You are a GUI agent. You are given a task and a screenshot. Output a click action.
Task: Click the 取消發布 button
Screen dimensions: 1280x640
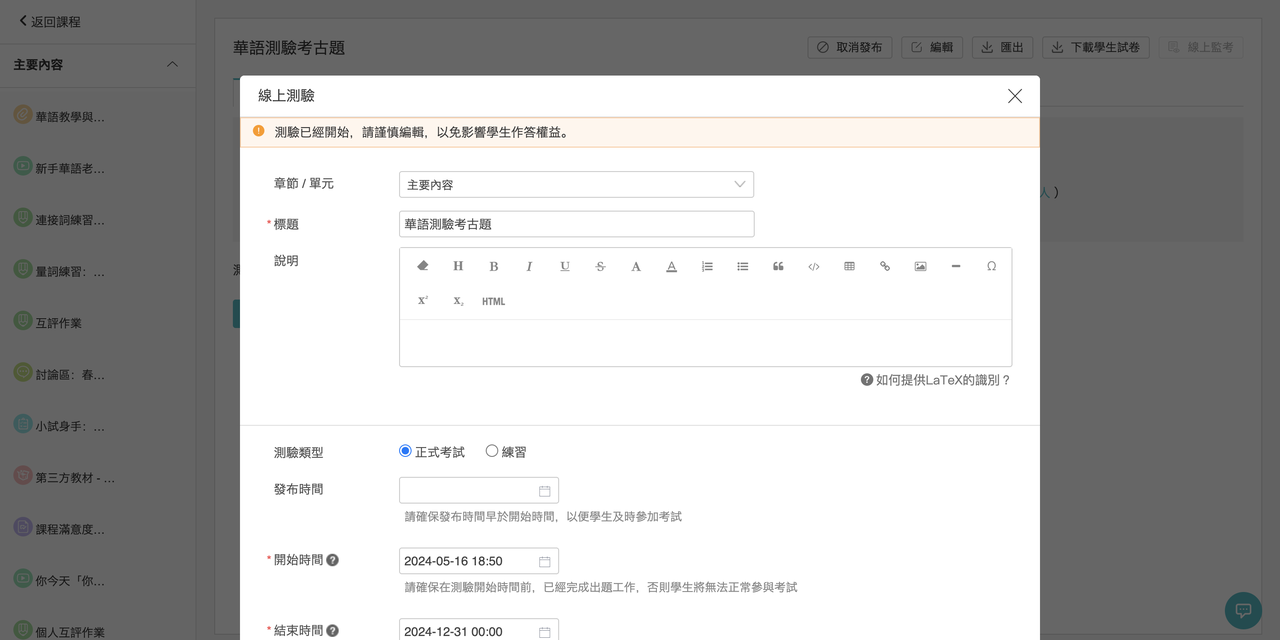849,47
